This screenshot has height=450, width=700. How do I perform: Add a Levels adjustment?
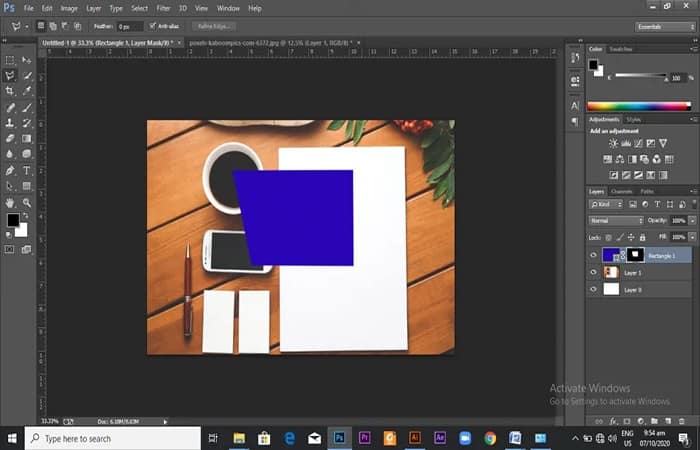(626, 143)
